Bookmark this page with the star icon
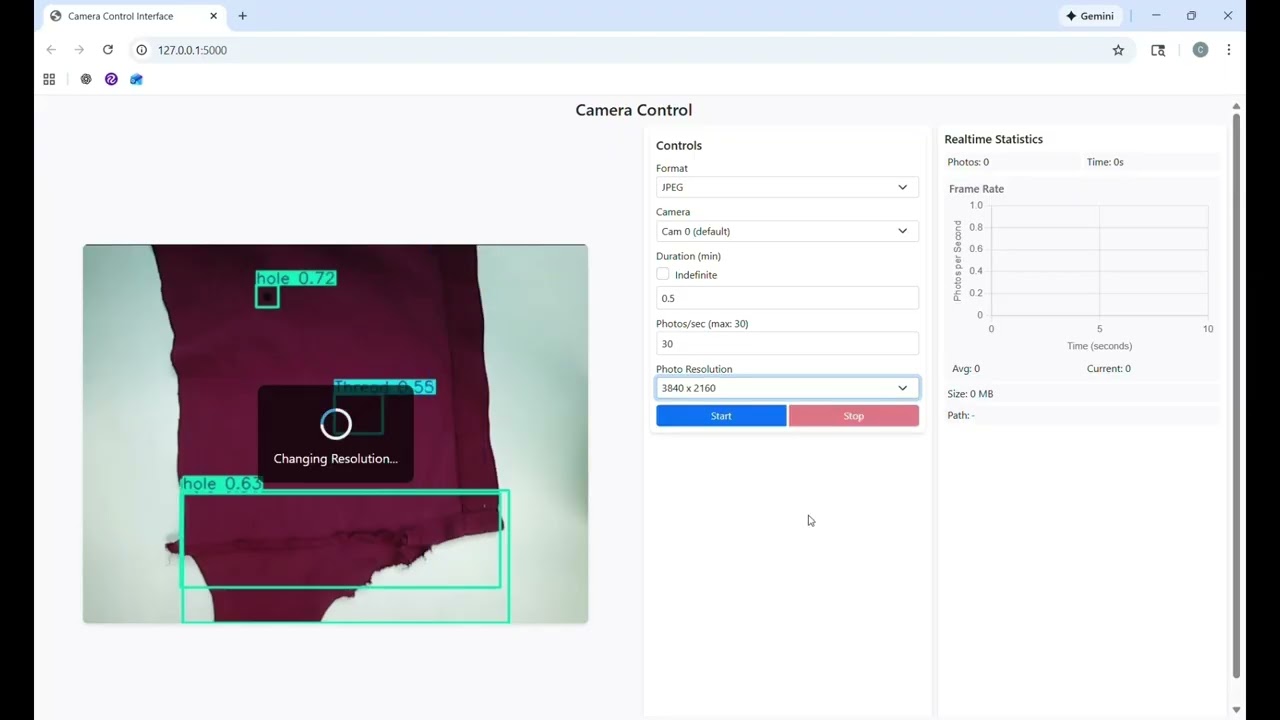Image resolution: width=1280 pixels, height=720 pixels. tap(1118, 50)
